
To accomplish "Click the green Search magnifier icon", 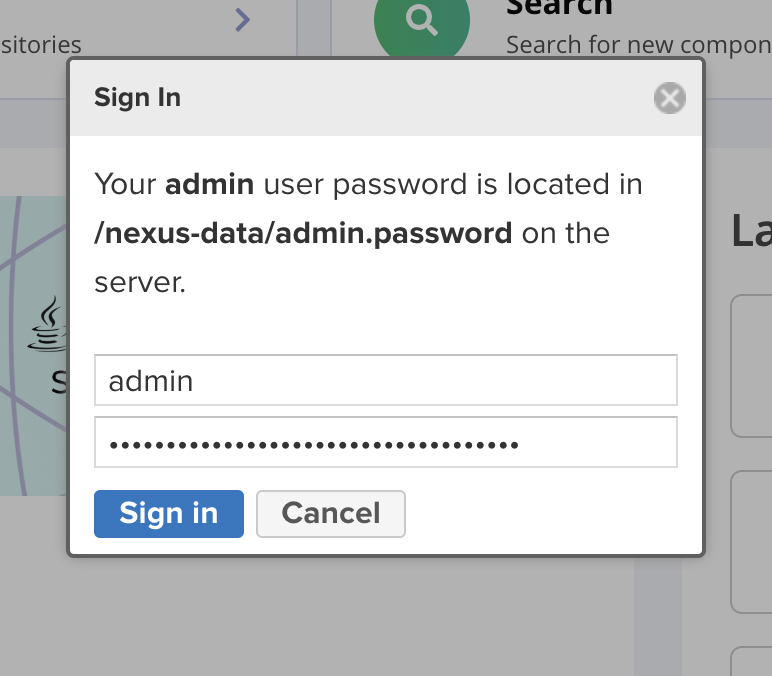I will point(421,22).
